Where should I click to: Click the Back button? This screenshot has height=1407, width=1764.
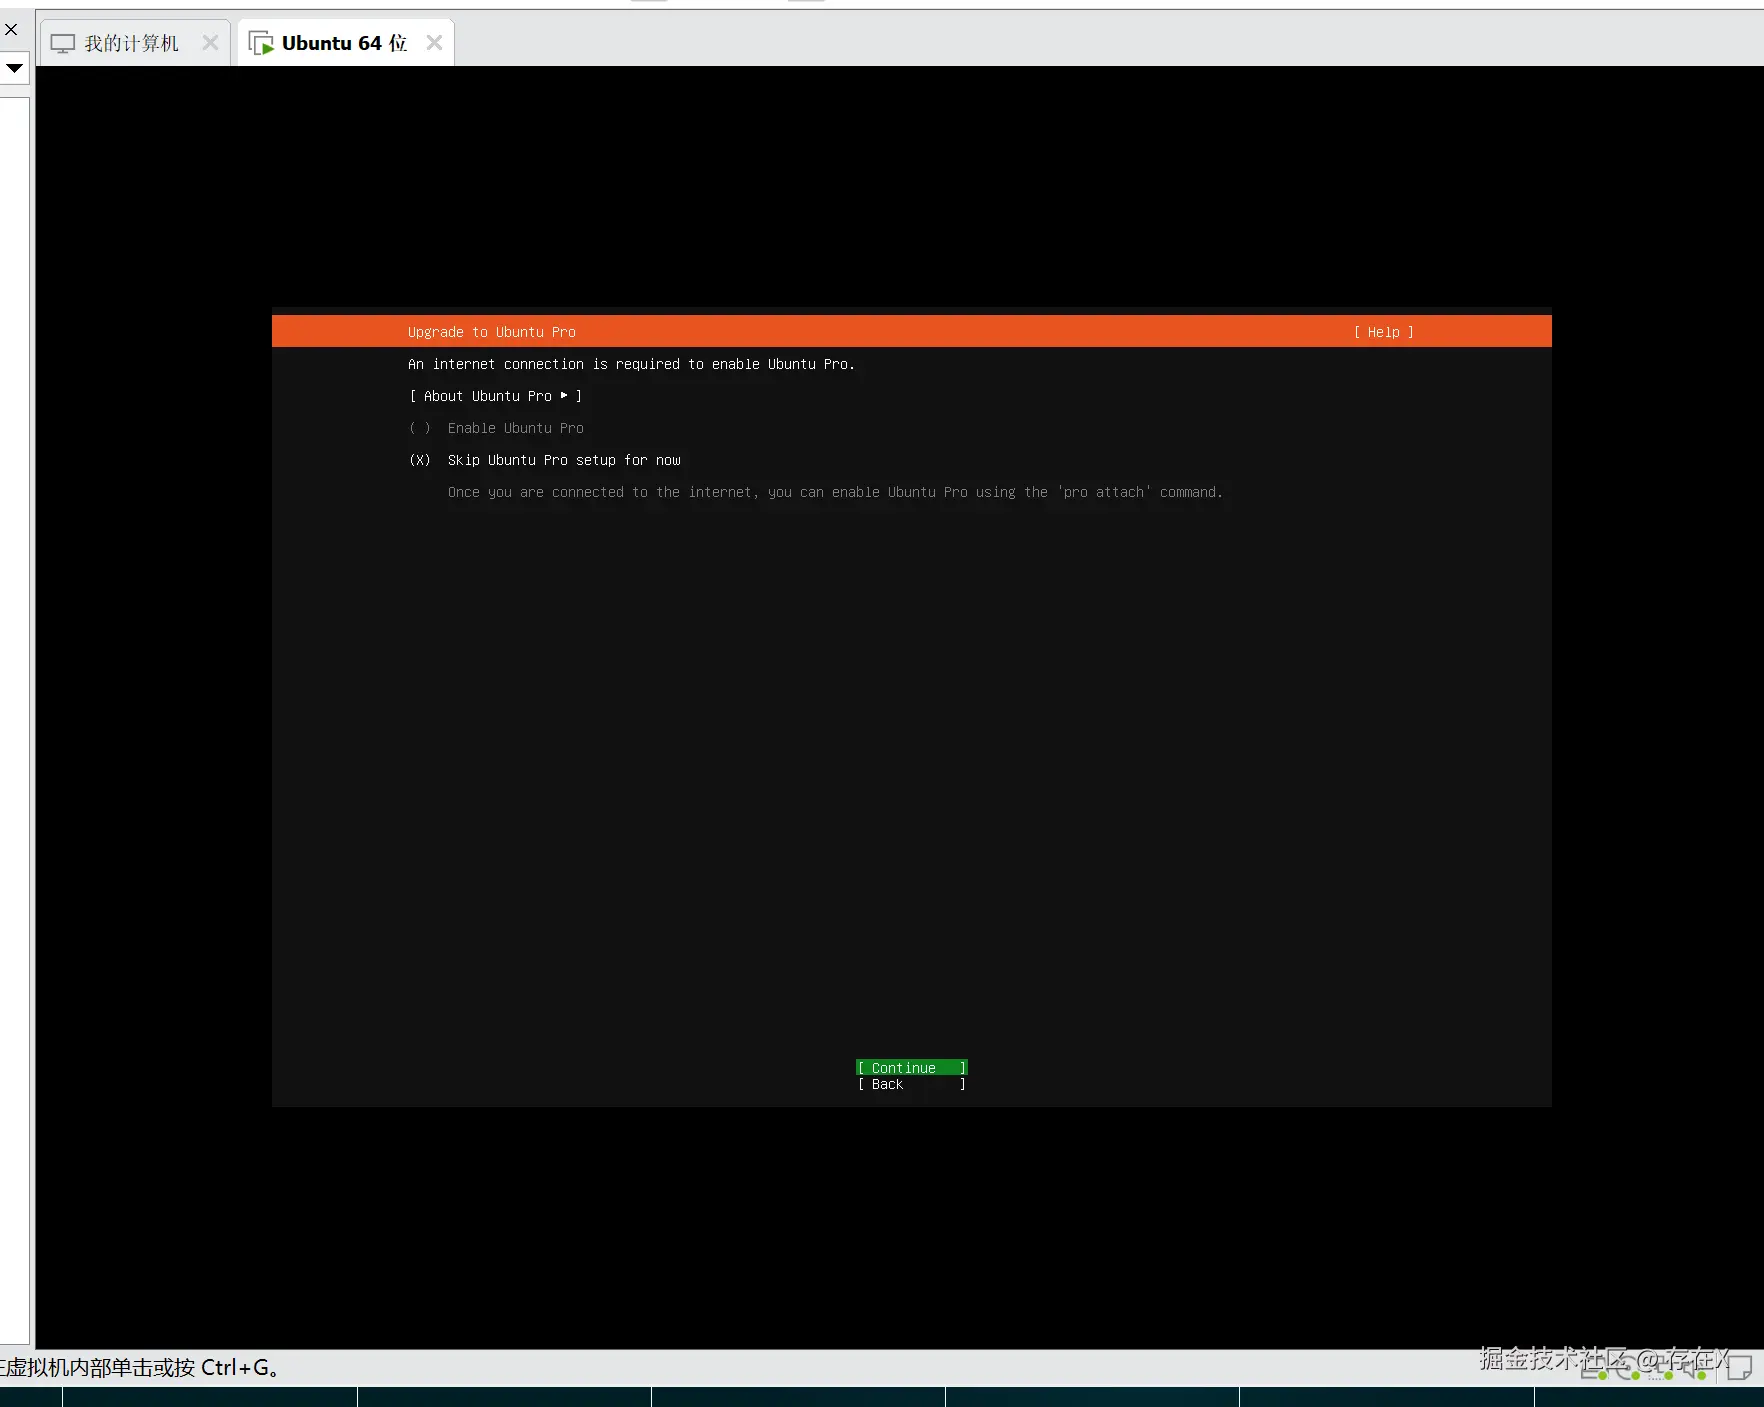click(x=910, y=1084)
